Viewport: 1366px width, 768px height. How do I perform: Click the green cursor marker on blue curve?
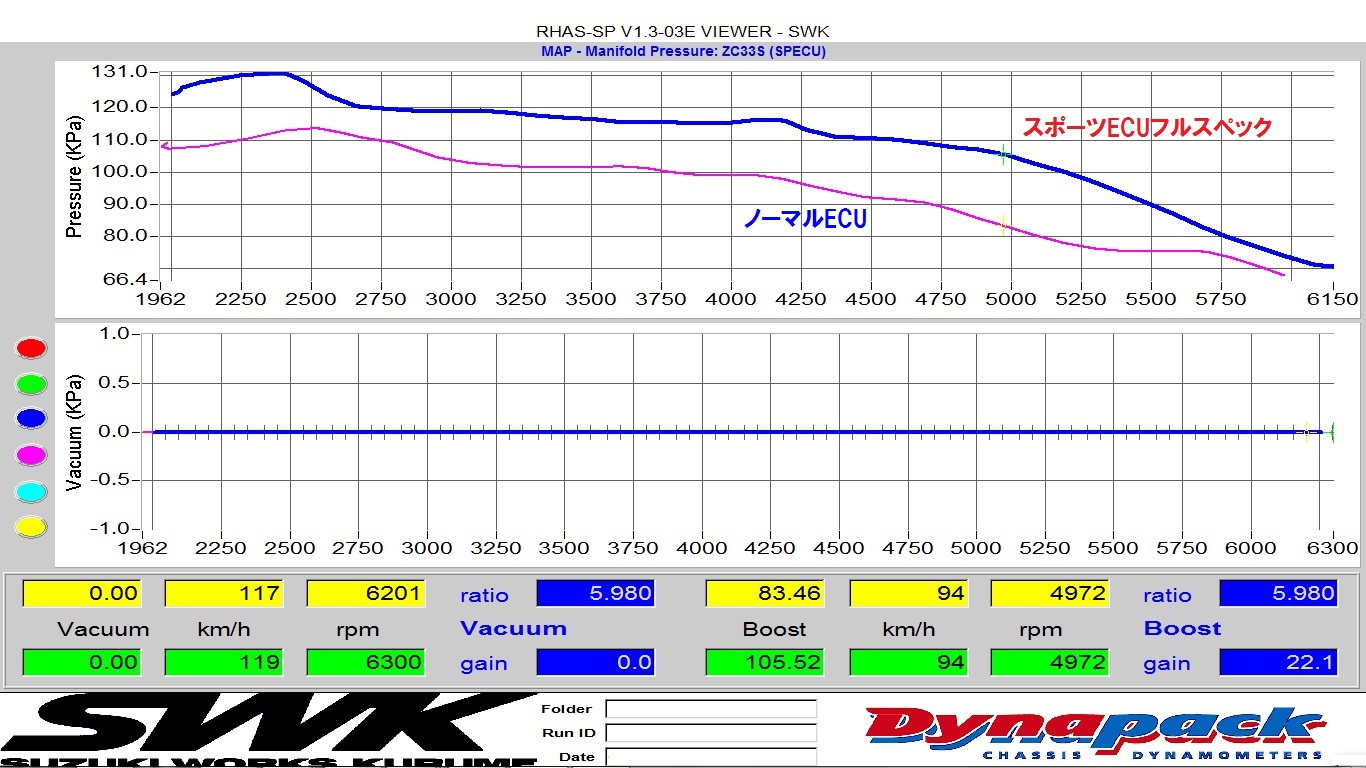click(x=1003, y=155)
